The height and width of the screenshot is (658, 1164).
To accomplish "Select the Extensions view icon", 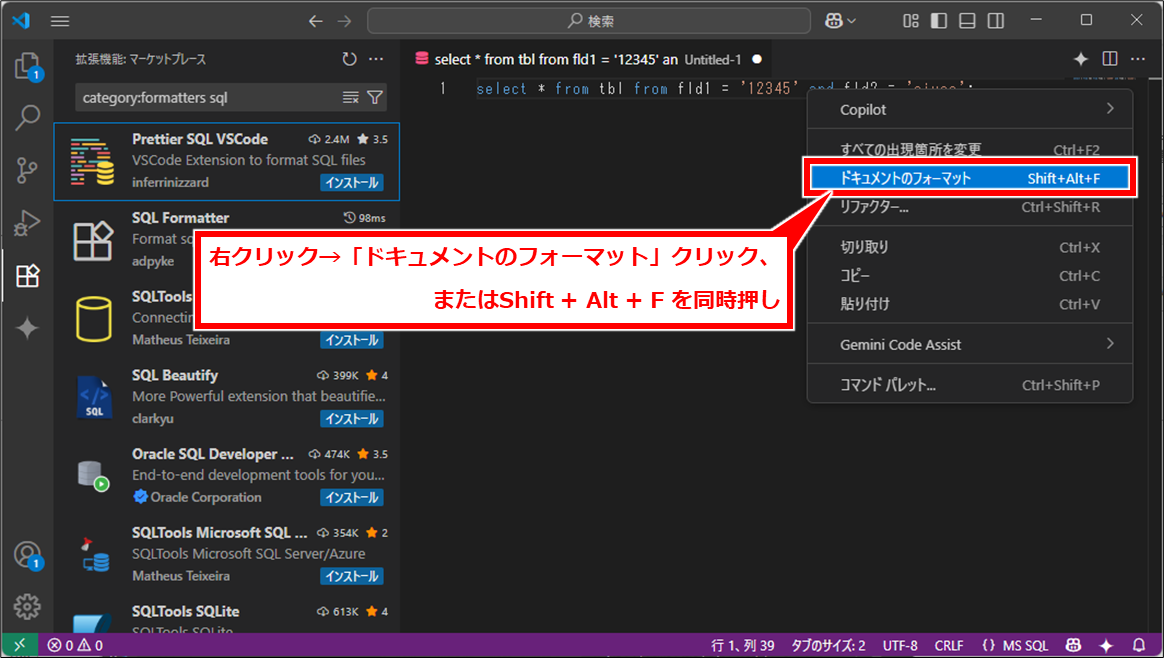I will pos(27,276).
